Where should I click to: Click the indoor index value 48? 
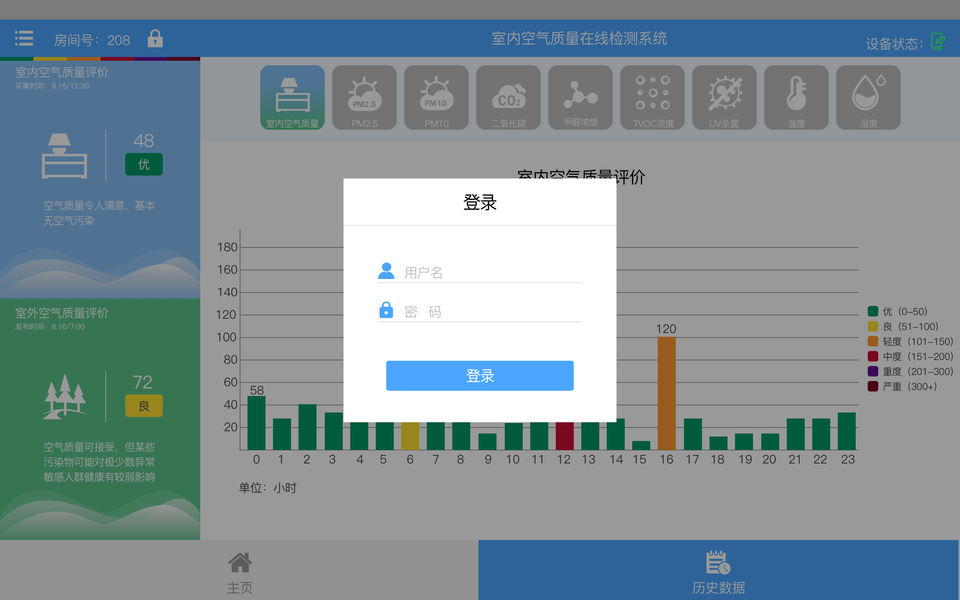click(144, 141)
